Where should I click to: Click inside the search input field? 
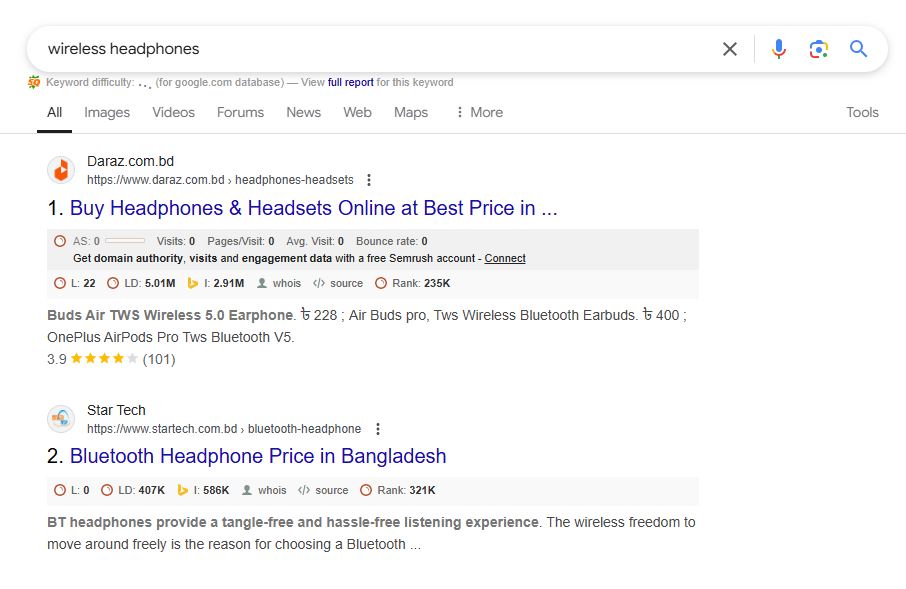coord(300,48)
